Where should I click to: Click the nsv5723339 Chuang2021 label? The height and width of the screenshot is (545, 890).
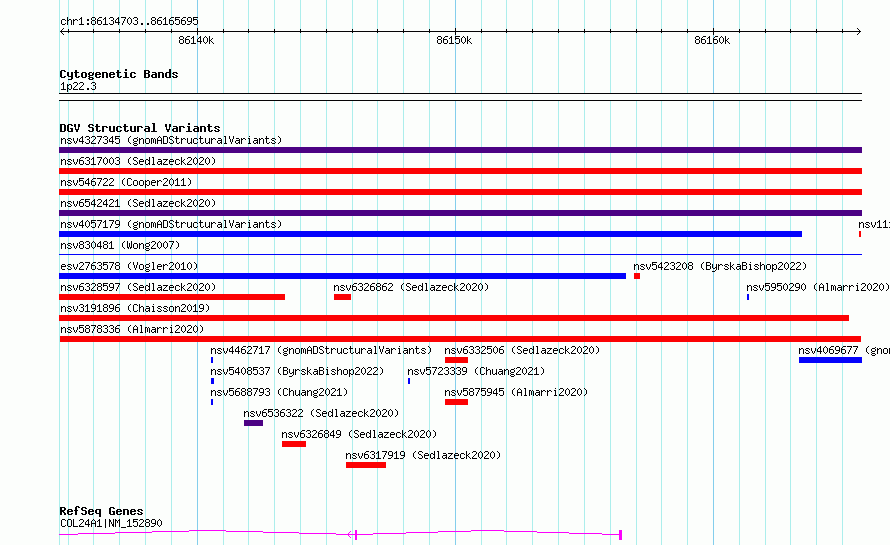tap(476, 371)
